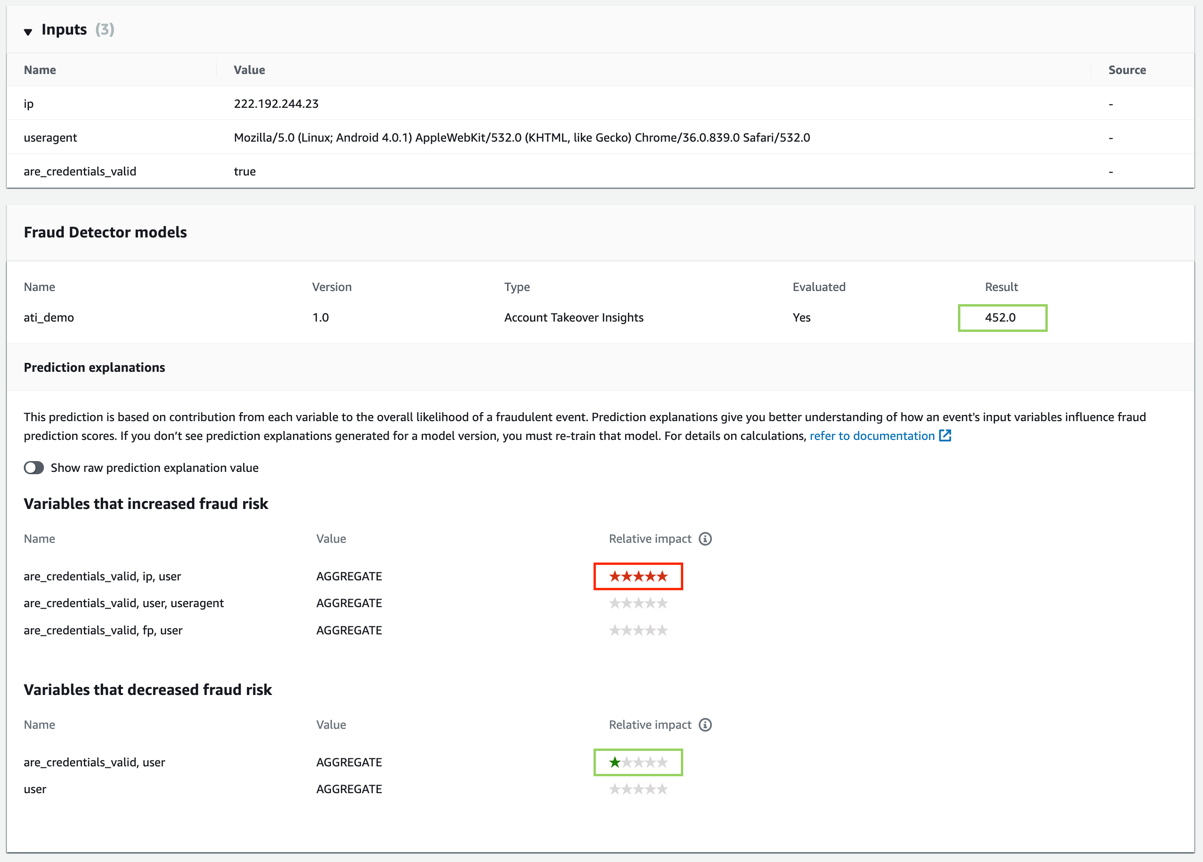
Task: Click the are_credentials_valid input value true
Action: (245, 172)
